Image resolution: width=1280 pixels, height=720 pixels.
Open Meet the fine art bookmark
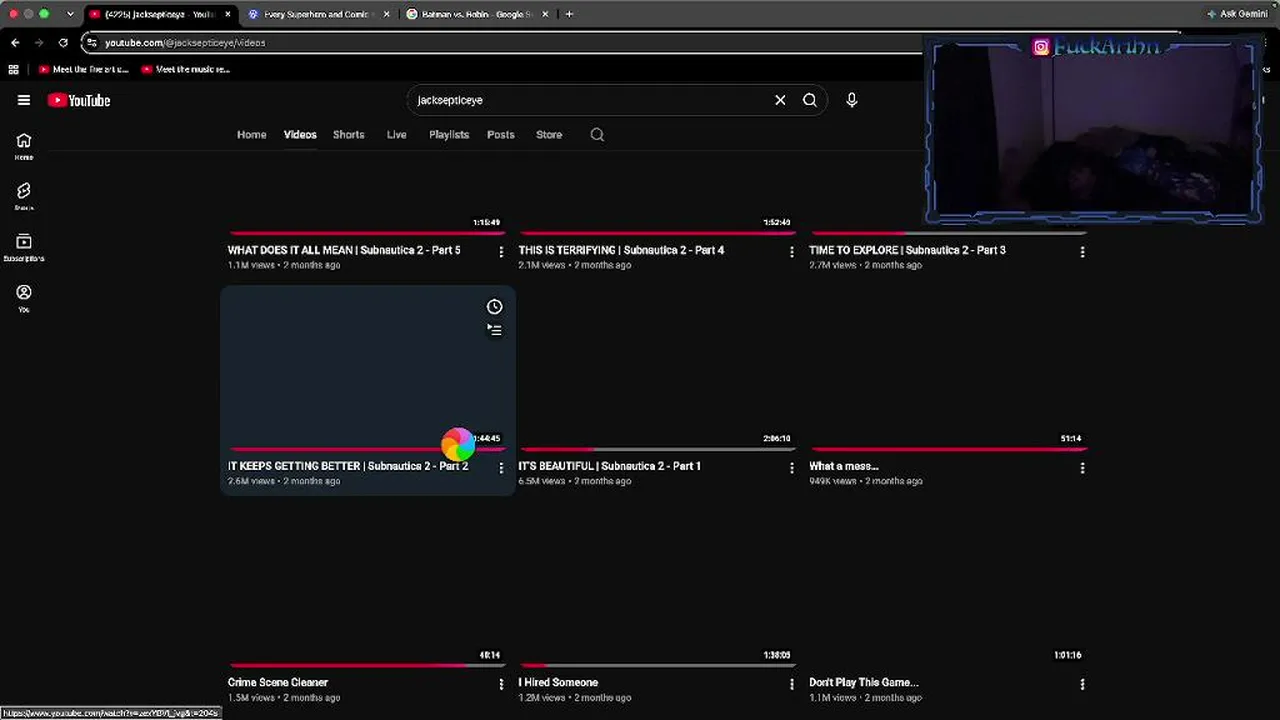pos(84,70)
